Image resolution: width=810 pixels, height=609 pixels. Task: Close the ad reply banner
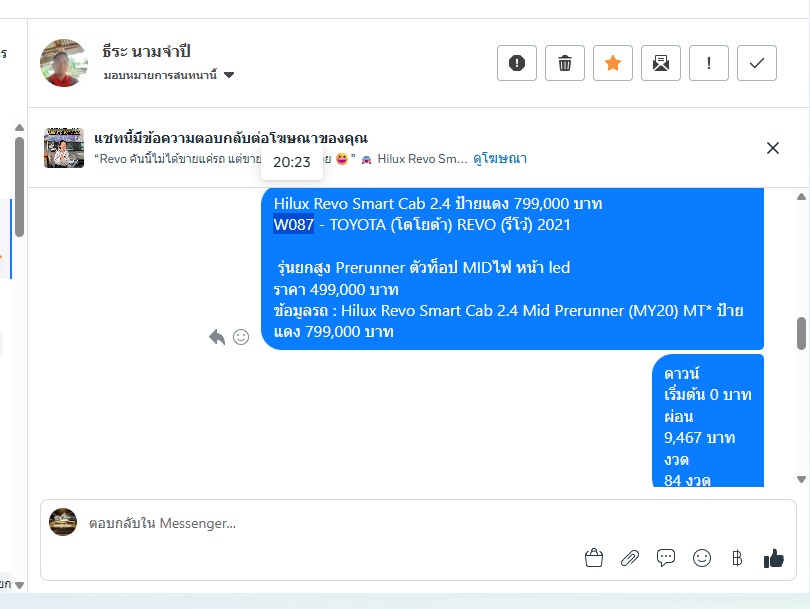(773, 148)
